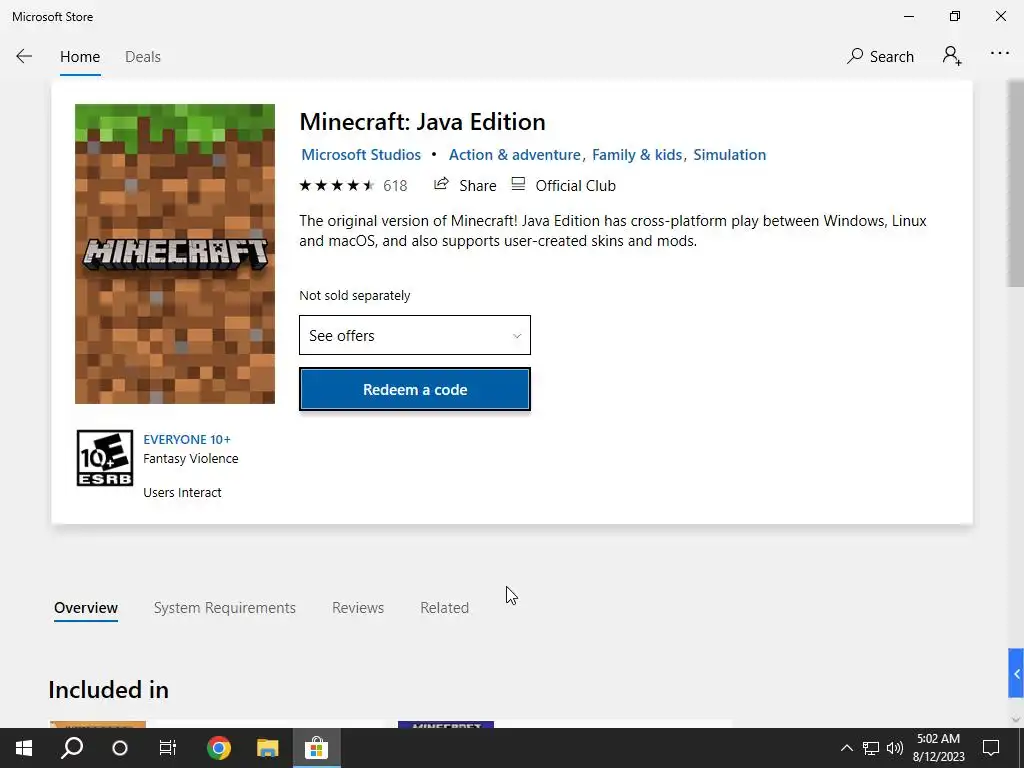
Task: Open taskbar search magnifier
Action: click(72, 748)
